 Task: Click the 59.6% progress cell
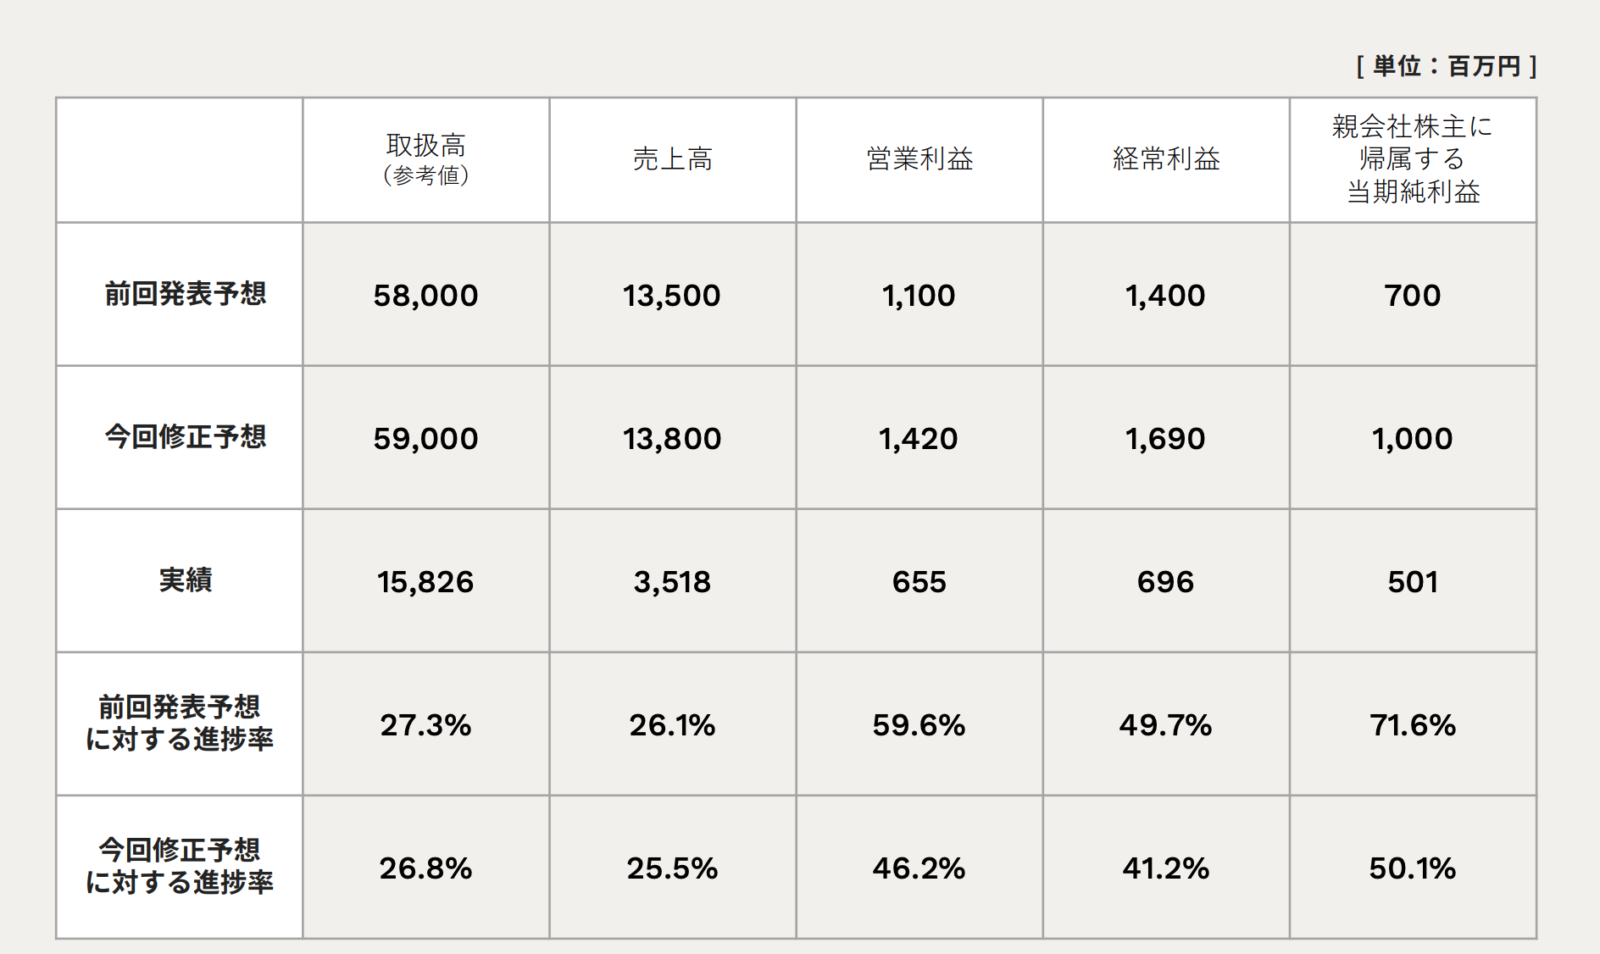click(919, 725)
